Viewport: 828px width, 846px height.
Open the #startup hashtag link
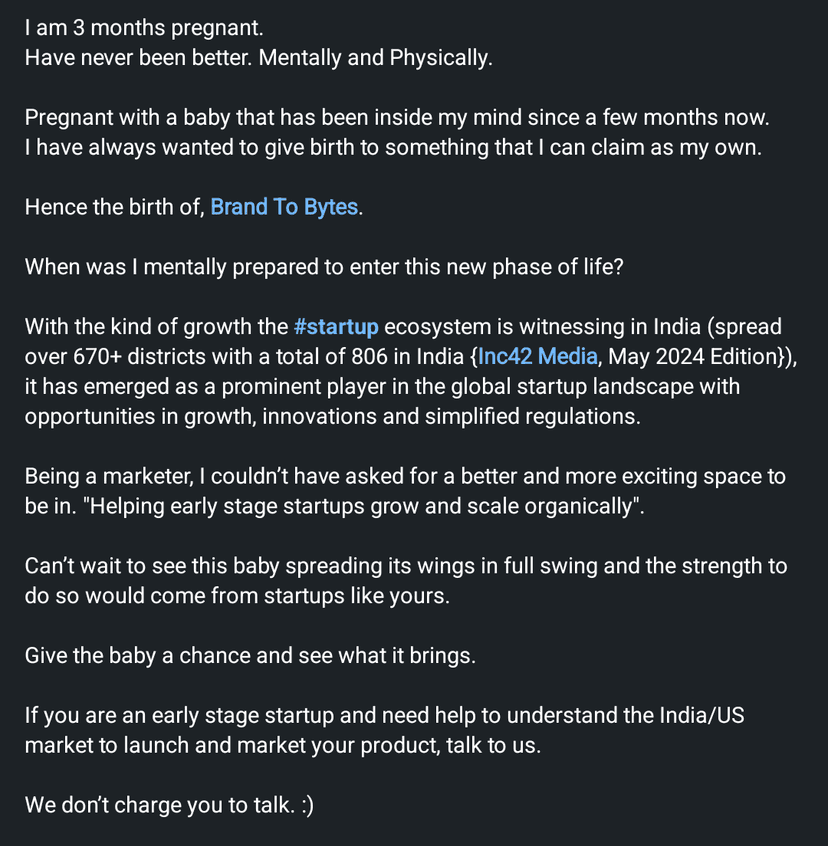[x=336, y=327]
